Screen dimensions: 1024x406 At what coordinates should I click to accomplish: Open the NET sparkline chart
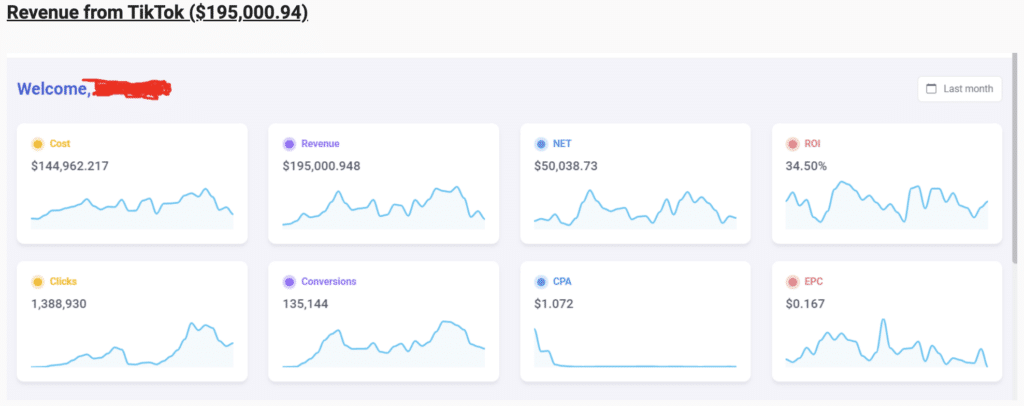click(x=635, y=209)
